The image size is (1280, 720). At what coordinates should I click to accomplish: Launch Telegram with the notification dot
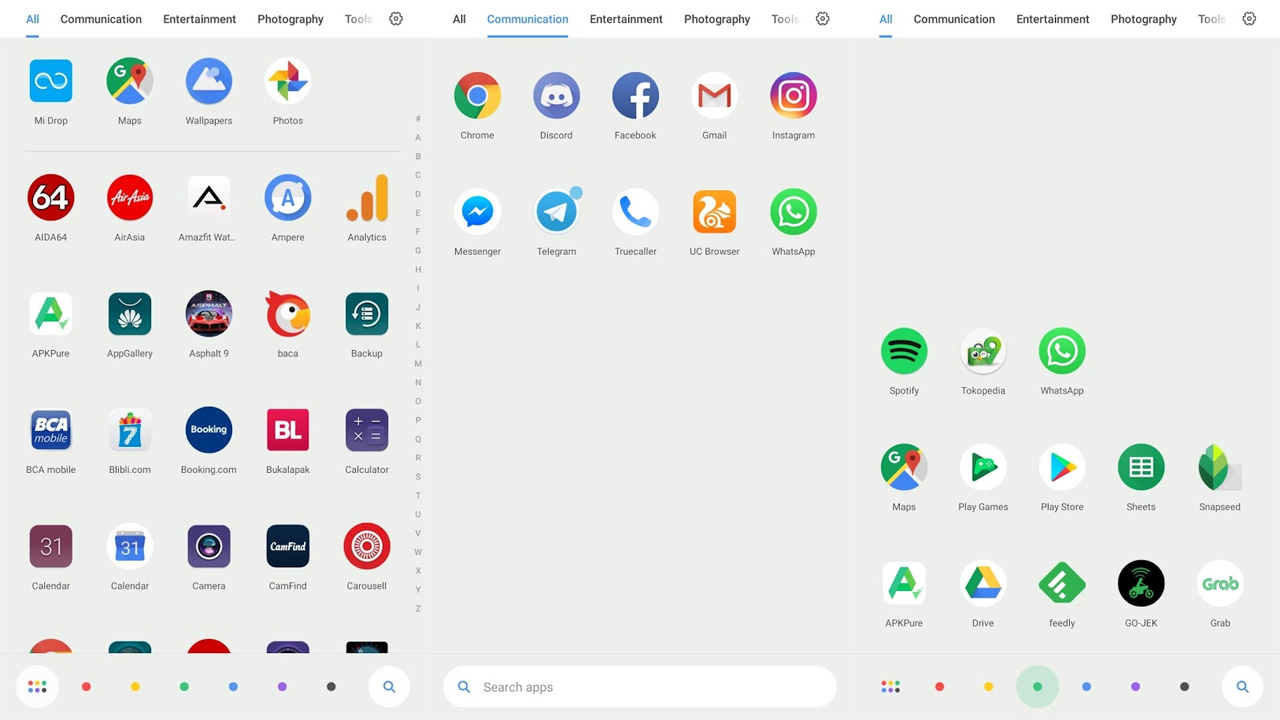click(x=557, y=212)
